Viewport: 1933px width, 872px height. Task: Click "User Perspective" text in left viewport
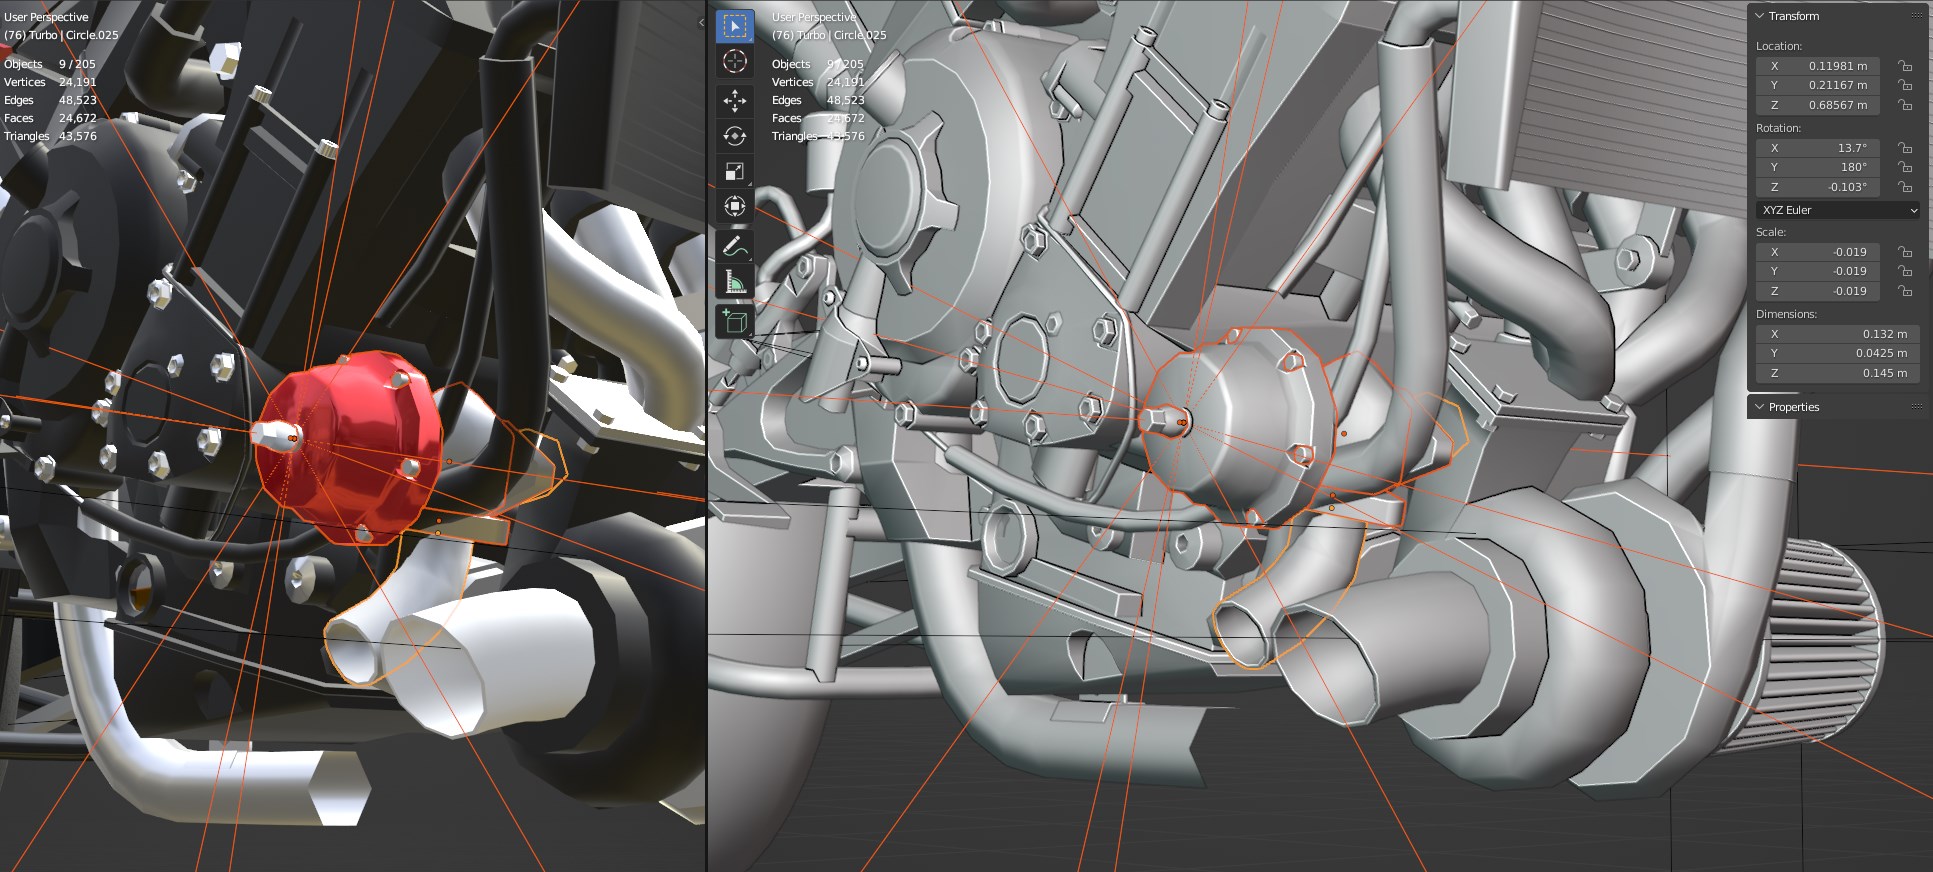46,17
